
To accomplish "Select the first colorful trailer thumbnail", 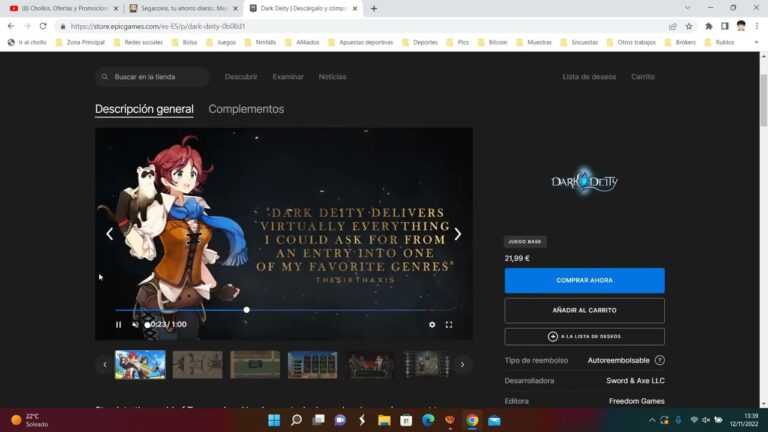I will (x=140, y=364).
